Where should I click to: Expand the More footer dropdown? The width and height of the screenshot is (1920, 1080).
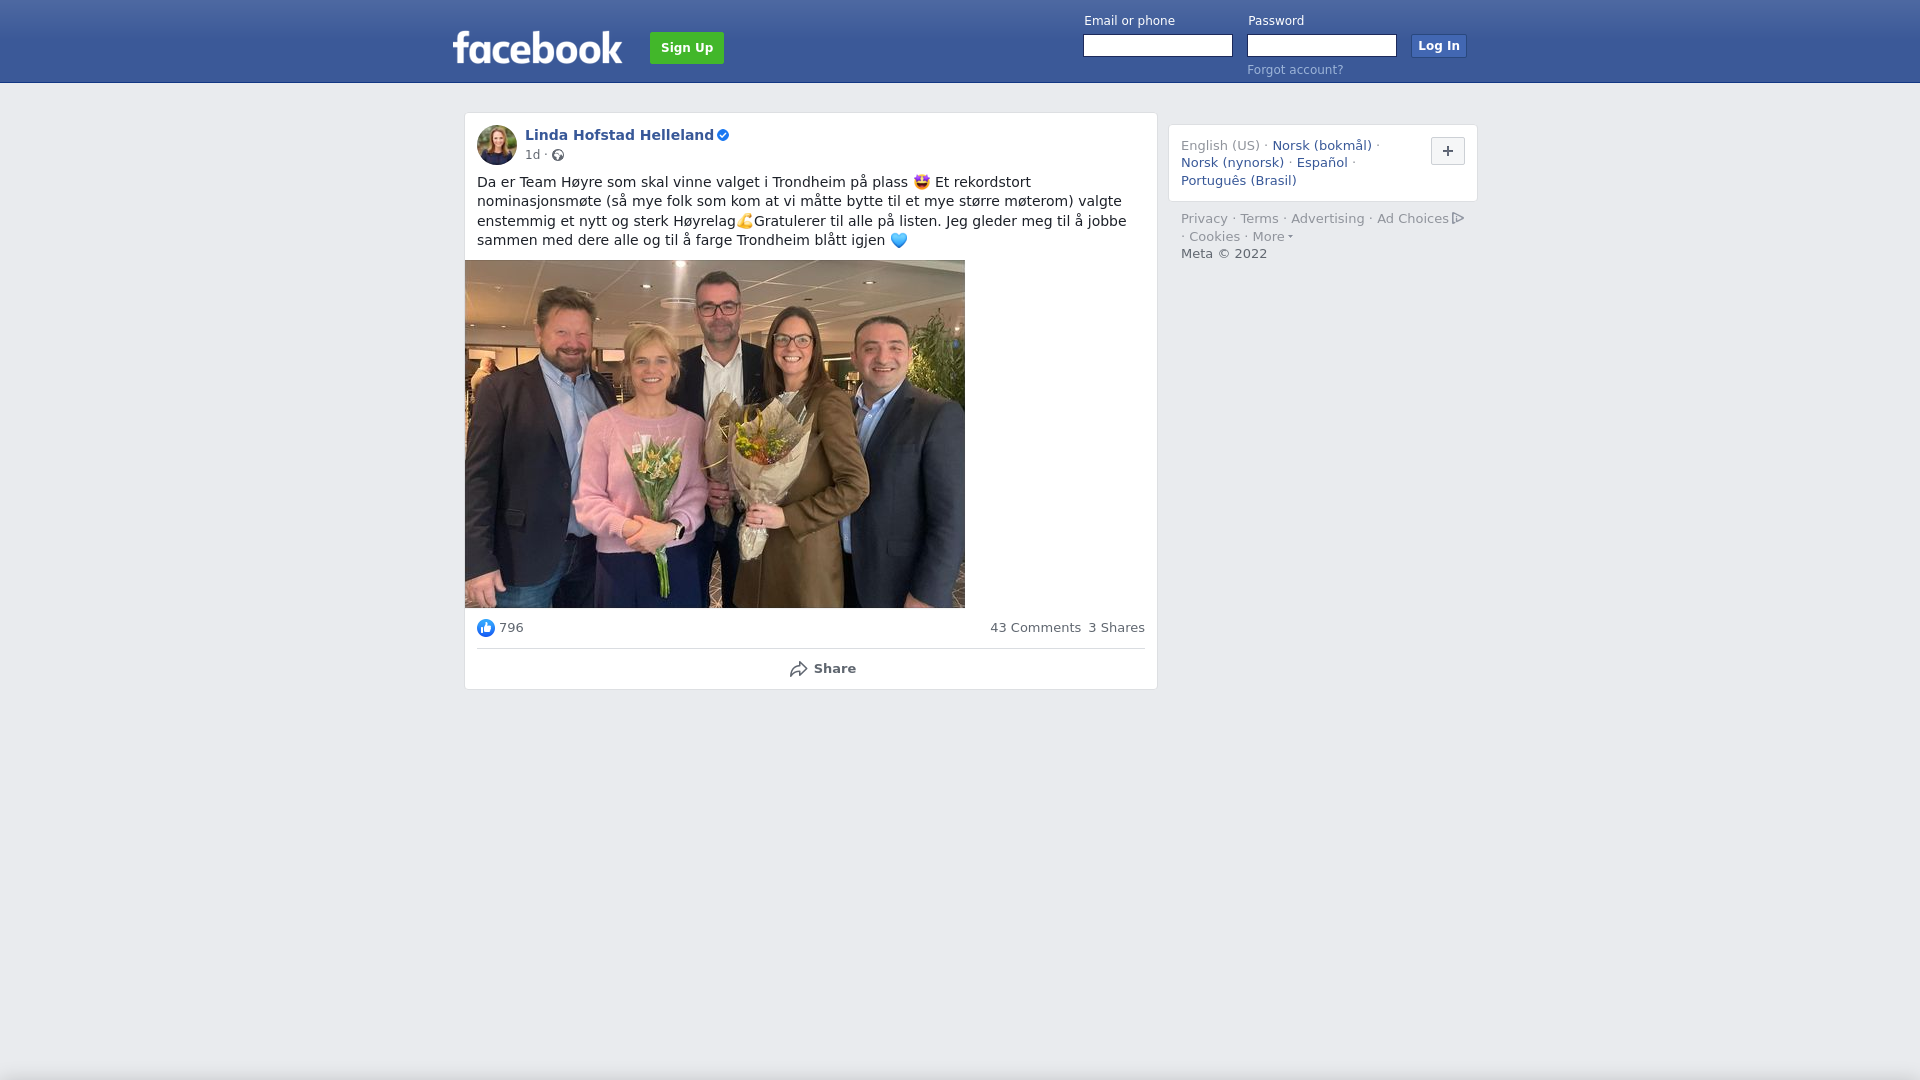click(x=1273, y=237)
